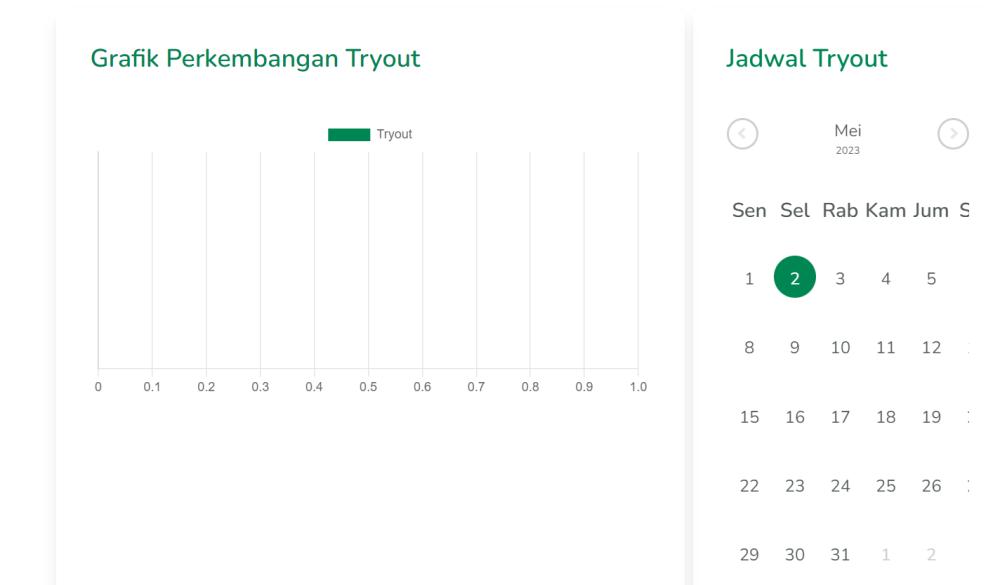Toggle the Tryout legend color box
This screenshot has height=585, width=1000.
[x=349, y=135]
